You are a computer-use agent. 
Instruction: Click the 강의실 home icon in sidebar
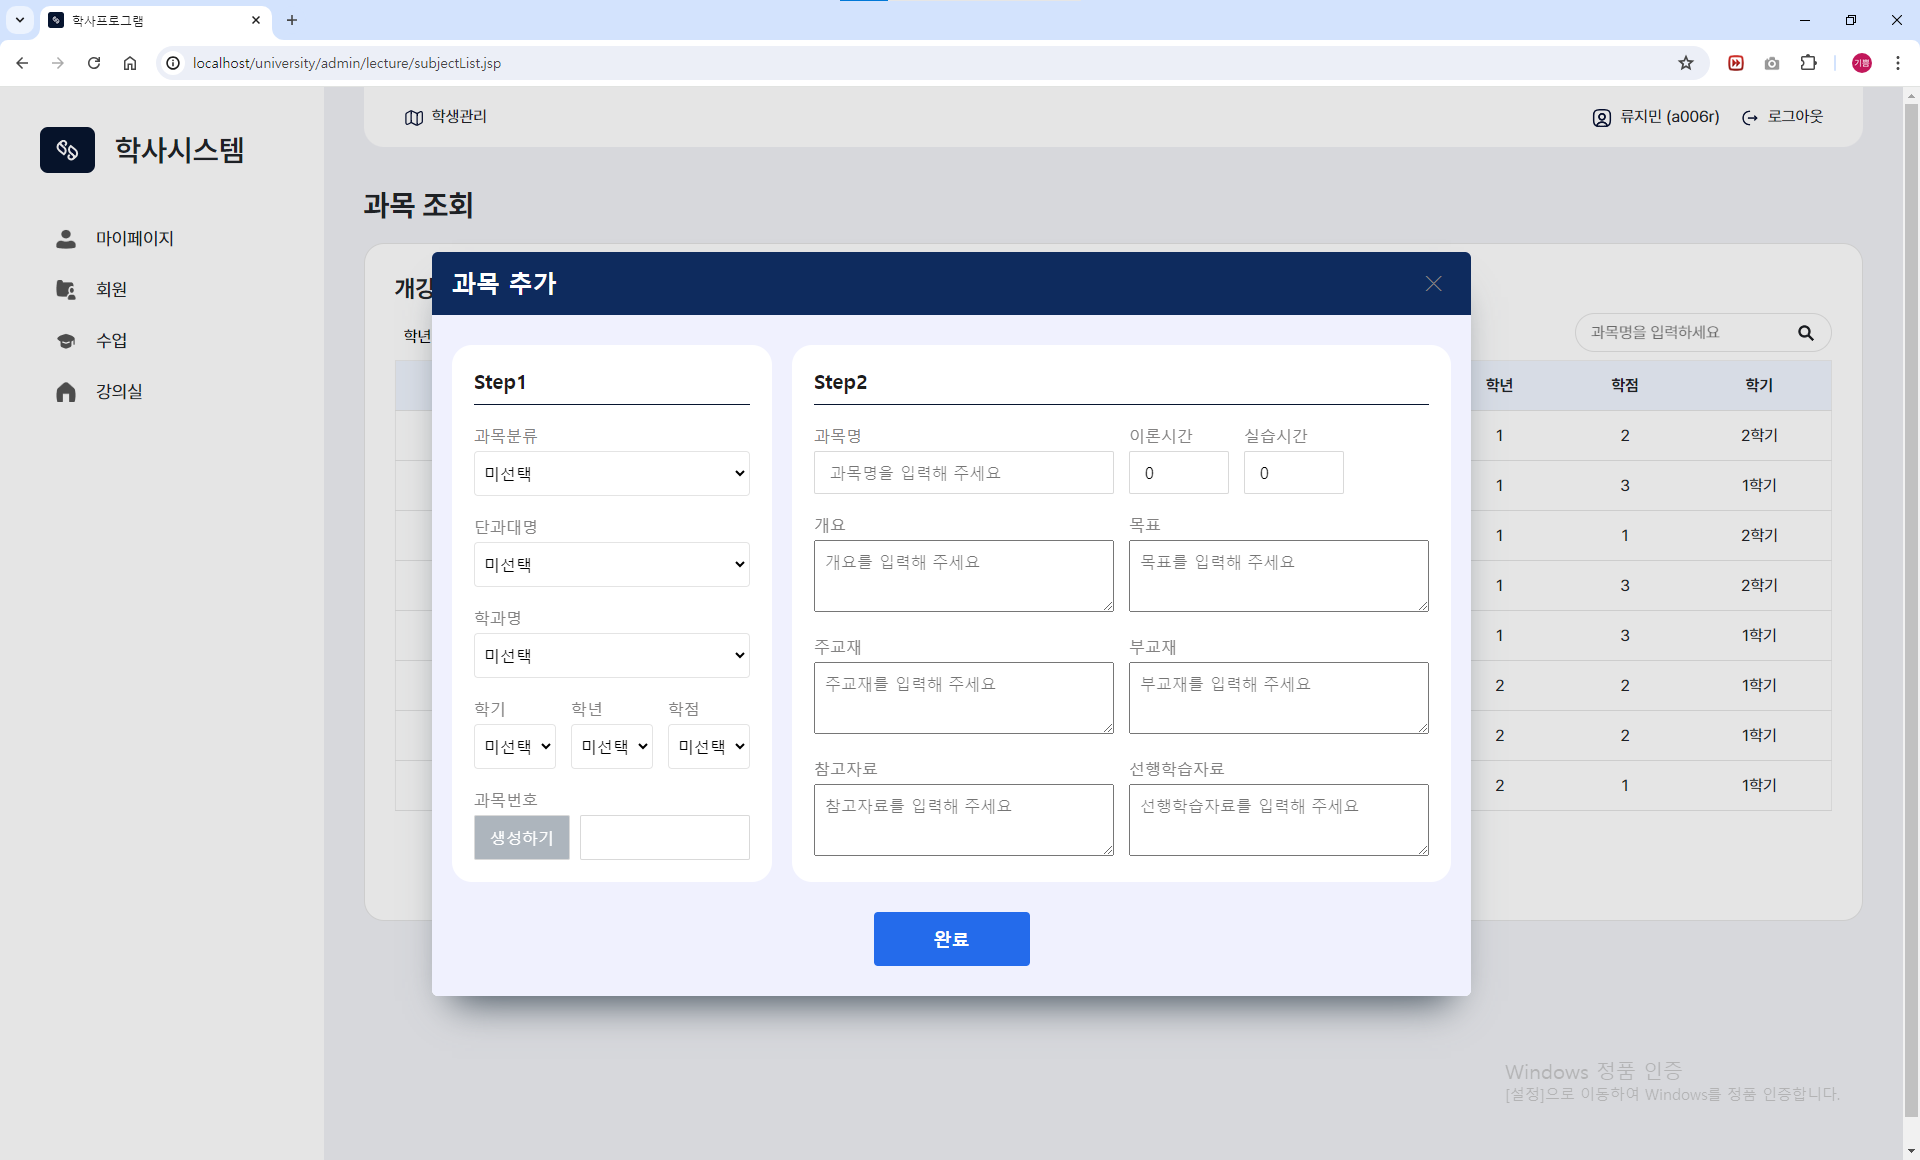click(x=66, y=391)
